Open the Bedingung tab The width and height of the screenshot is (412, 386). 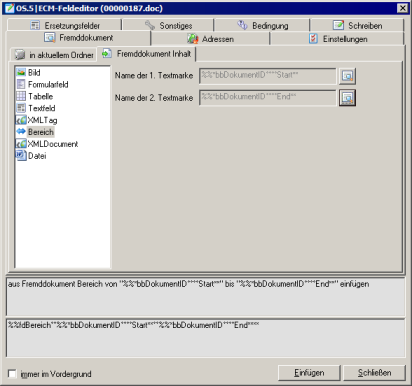coord(262,25)
